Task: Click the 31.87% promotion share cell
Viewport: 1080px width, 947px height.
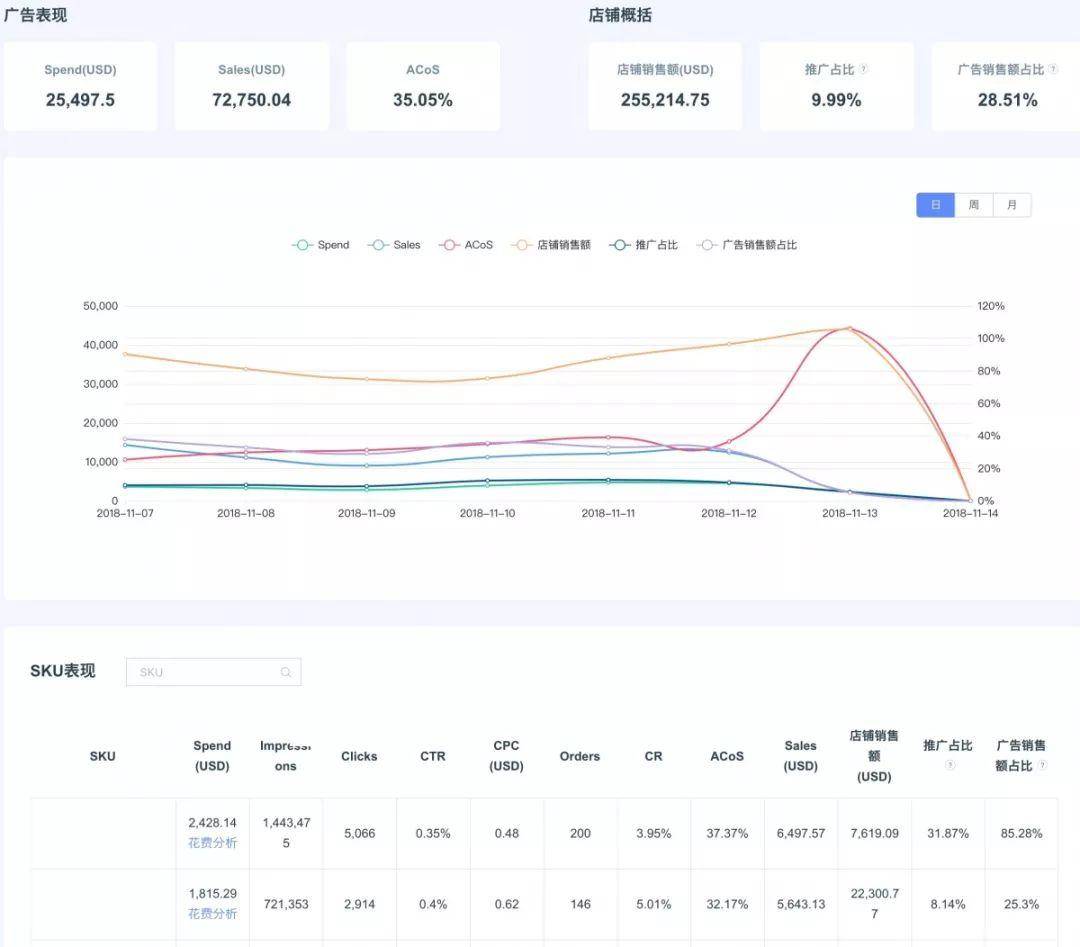Action: [948, 833]
